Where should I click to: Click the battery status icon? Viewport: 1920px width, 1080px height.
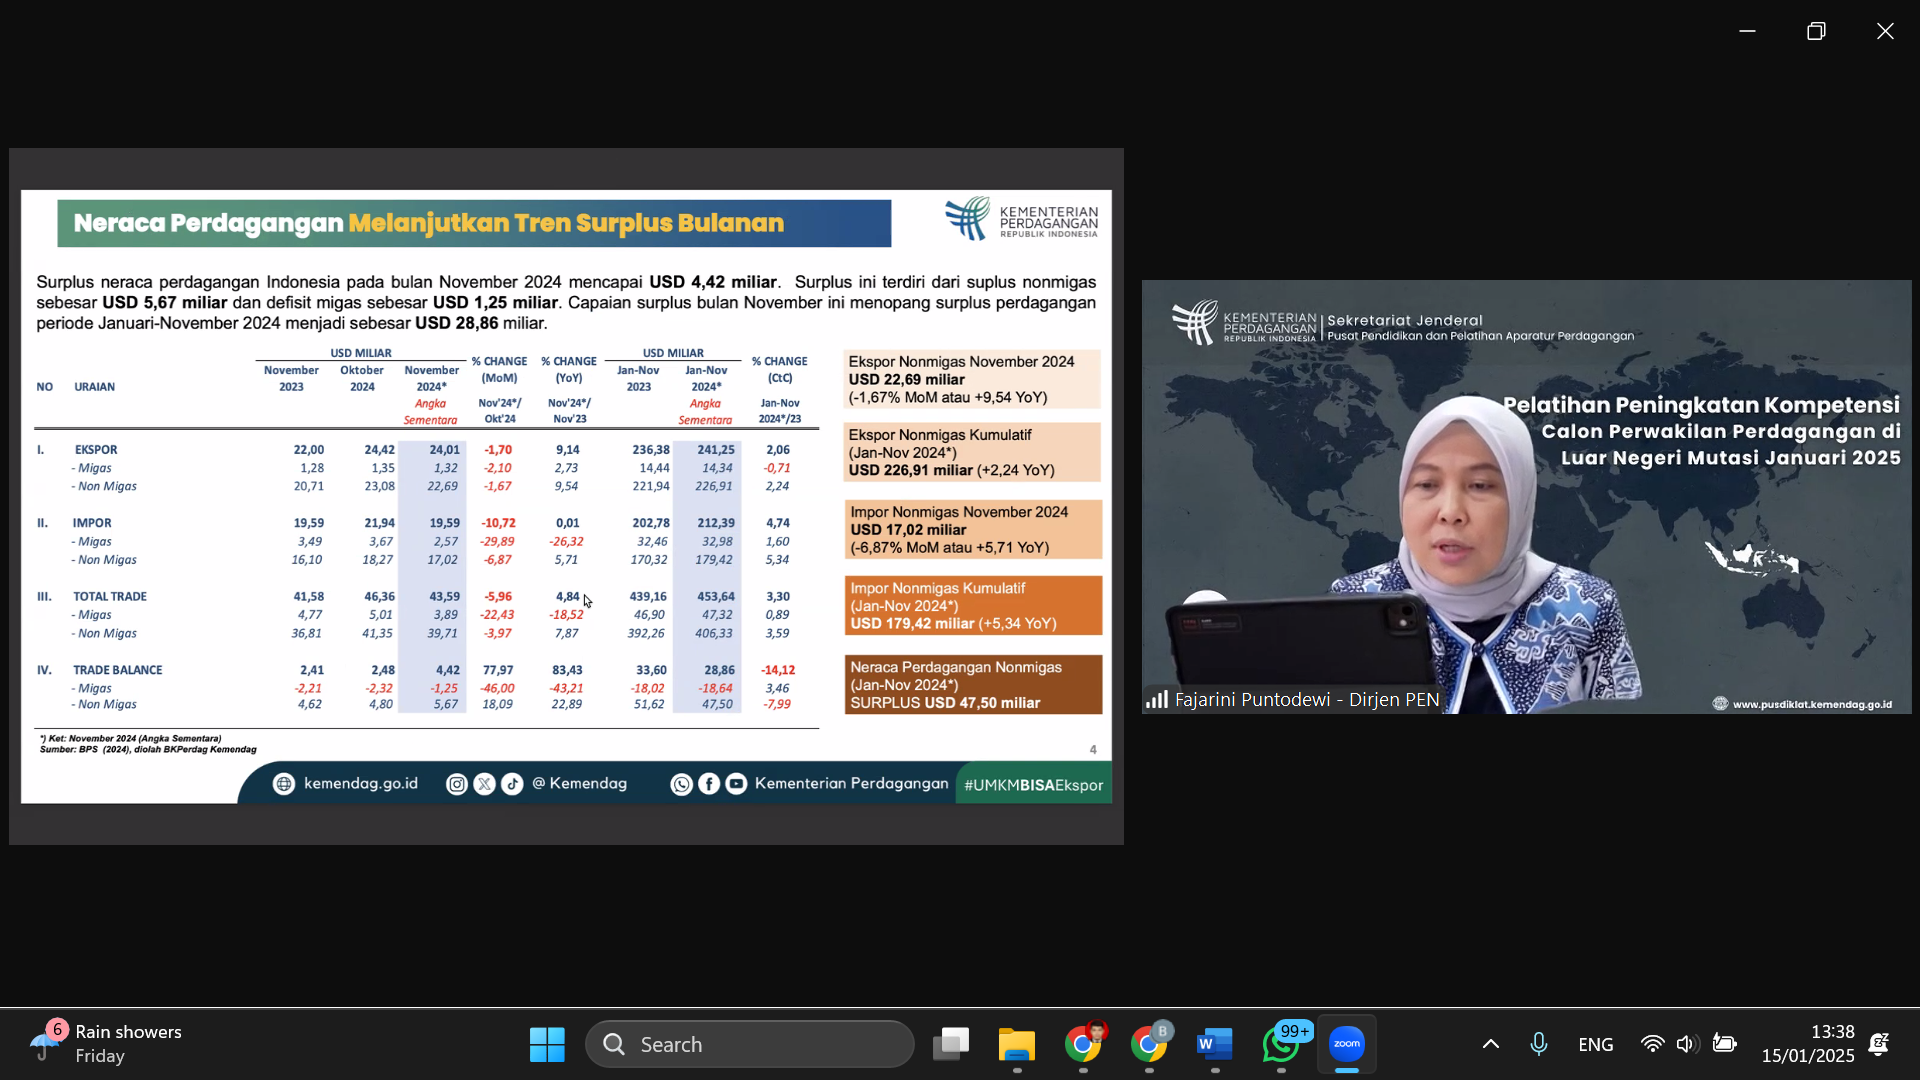pos(1724,1044)
